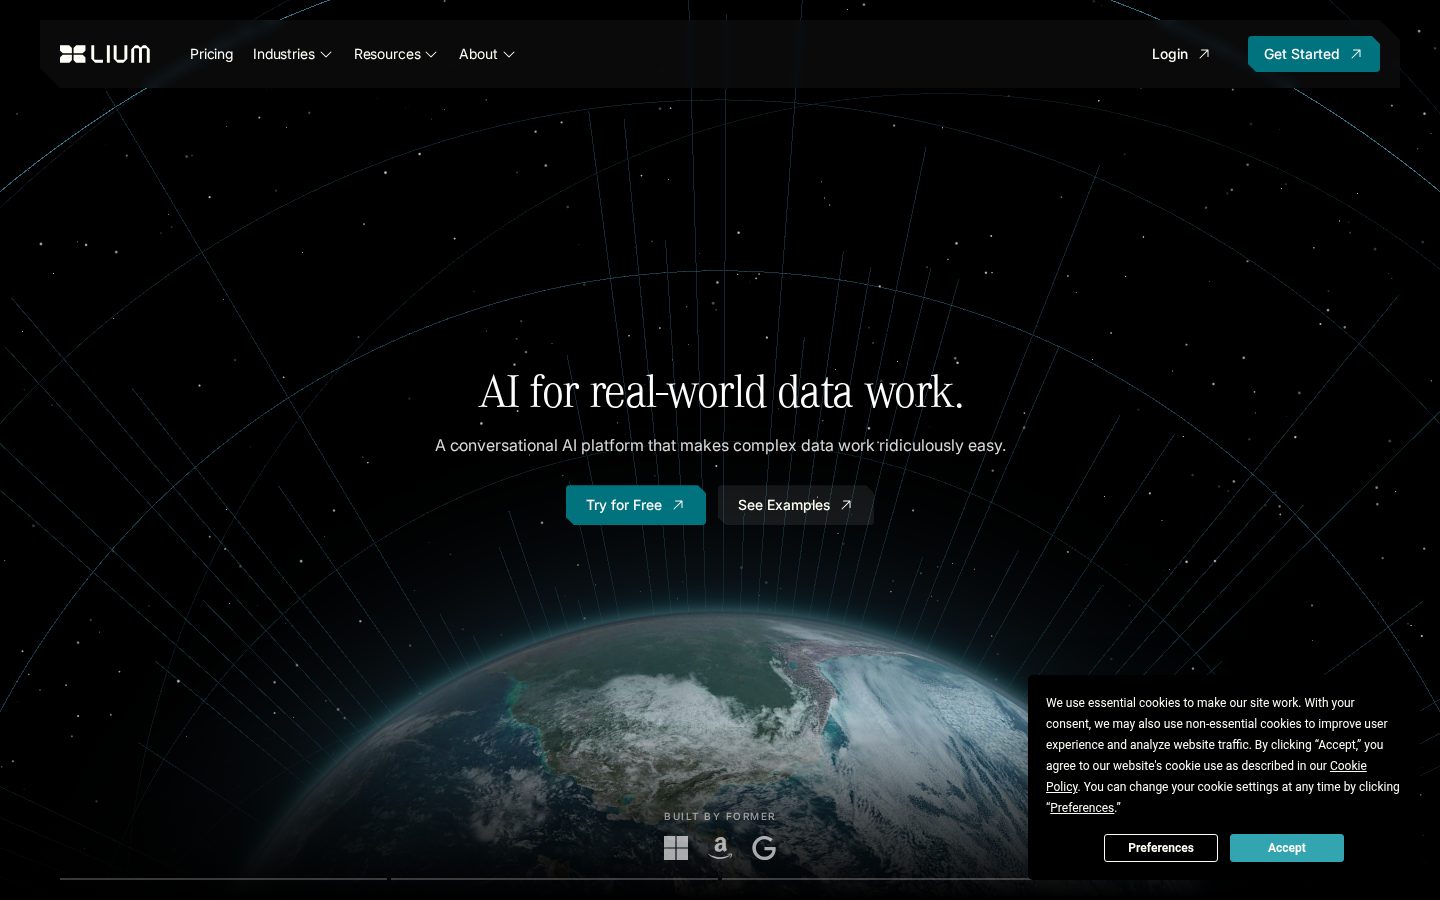
Task: Click the Get Started button
Action: point(1313,54)
